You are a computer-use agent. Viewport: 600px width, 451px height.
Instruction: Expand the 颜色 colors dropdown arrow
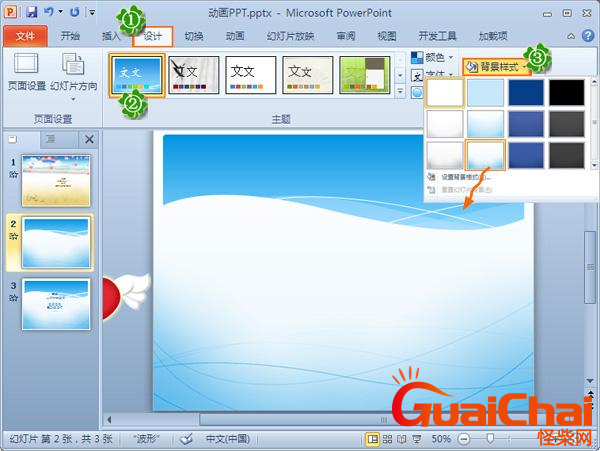point(451,58)
